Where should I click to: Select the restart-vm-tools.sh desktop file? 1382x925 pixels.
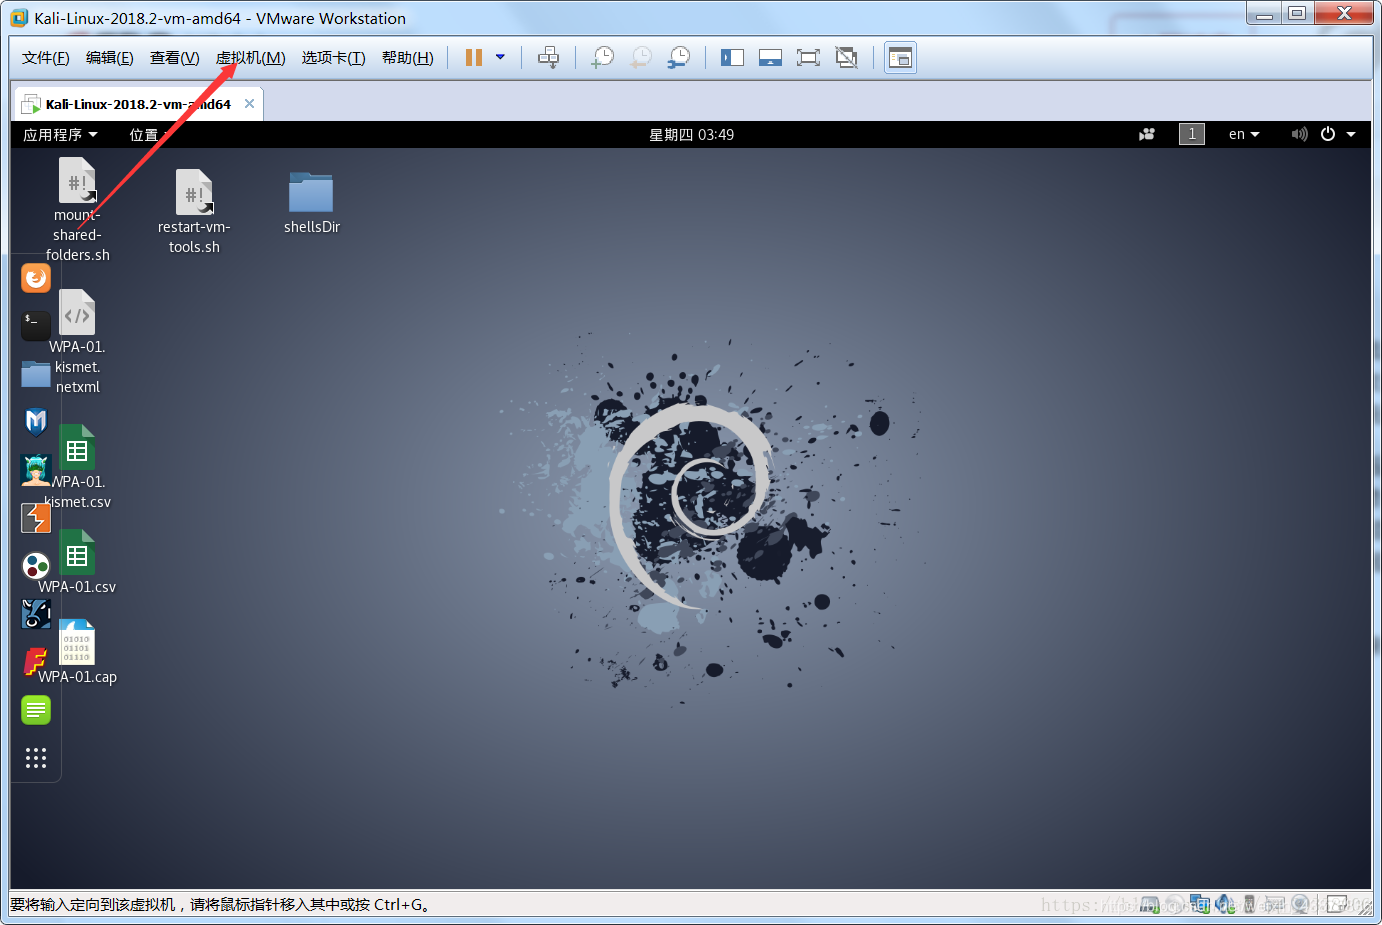click(x=194, y=212)
